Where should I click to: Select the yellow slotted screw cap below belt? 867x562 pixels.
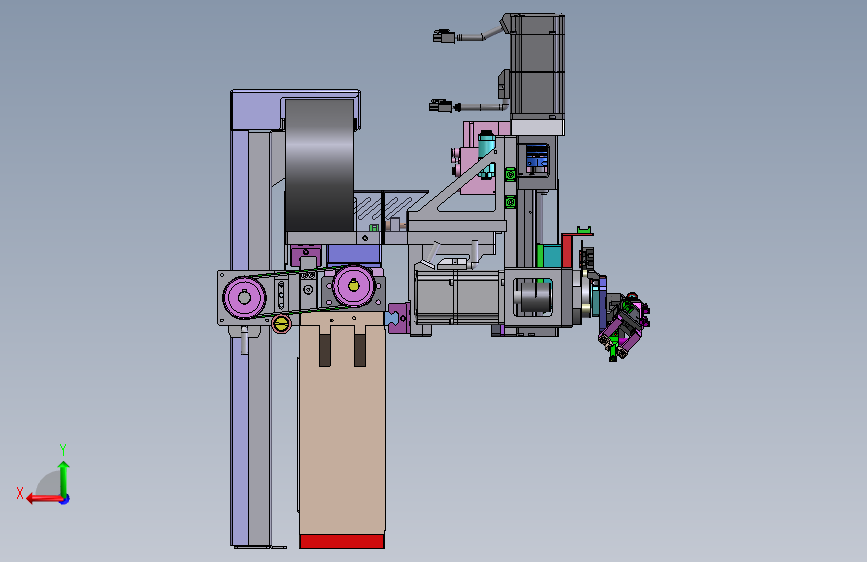pyautogui.click(x=281, y=324)
